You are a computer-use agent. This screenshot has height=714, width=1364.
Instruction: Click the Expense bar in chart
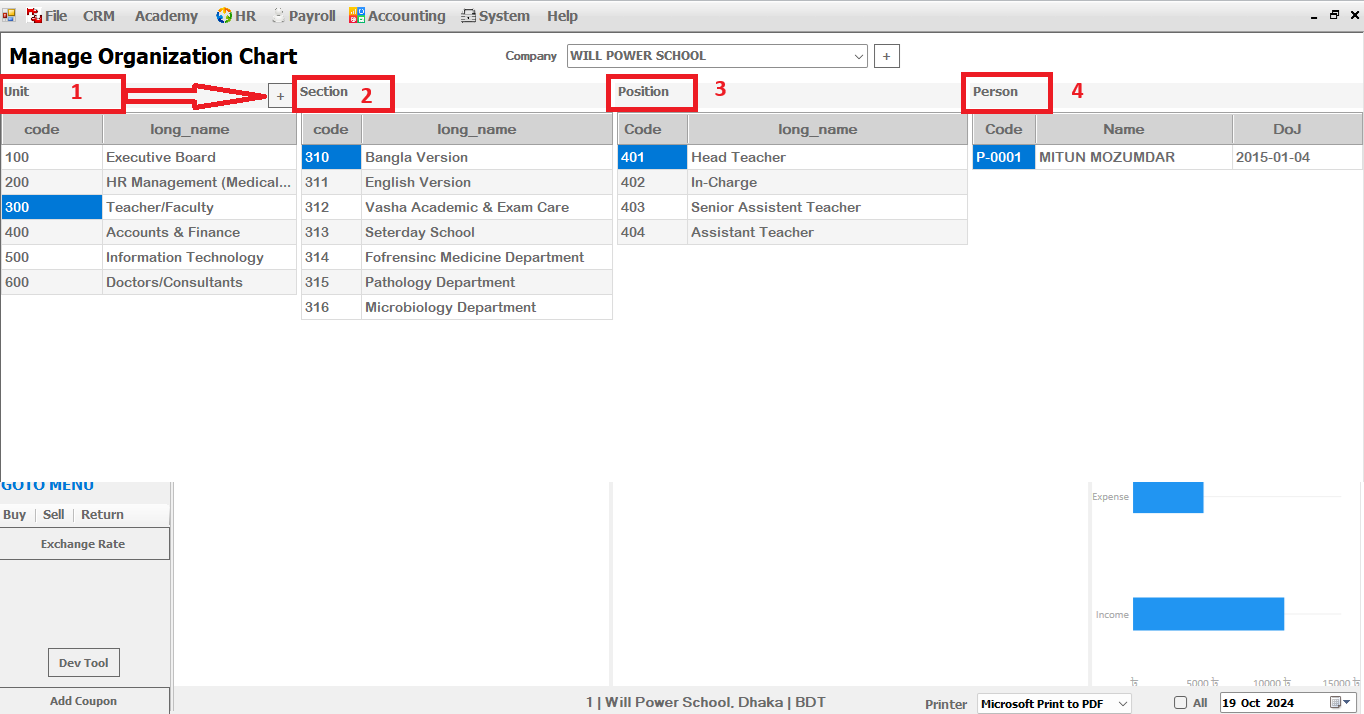1168,497
